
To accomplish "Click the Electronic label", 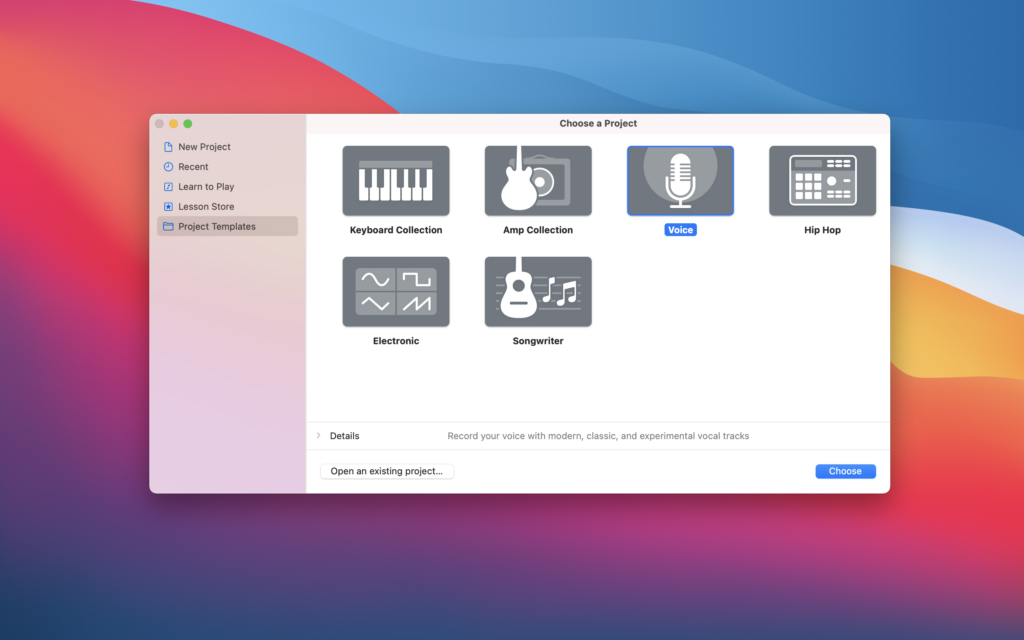I will click(396, 341).
